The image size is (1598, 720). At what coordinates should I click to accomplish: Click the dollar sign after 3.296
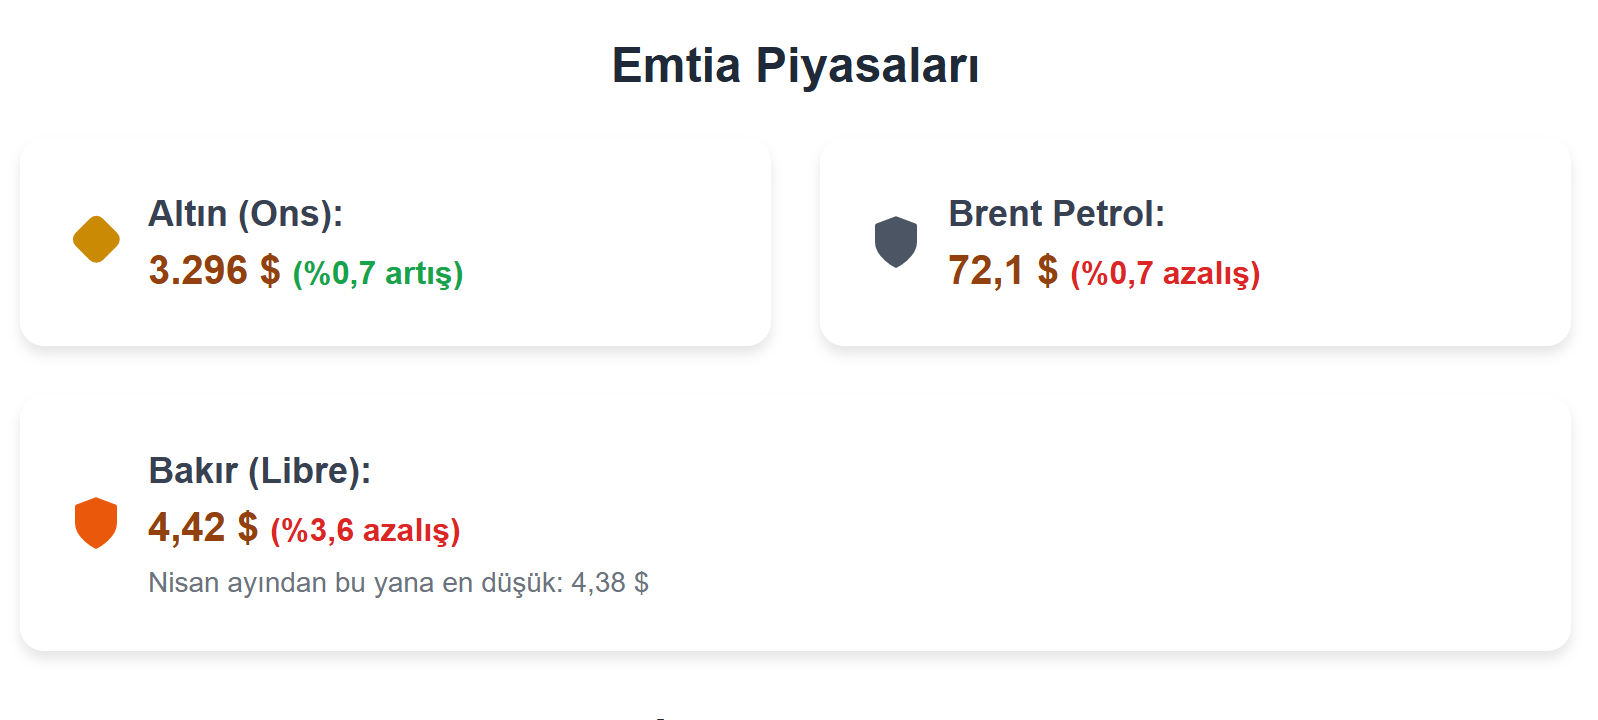[x=270, y=271]
